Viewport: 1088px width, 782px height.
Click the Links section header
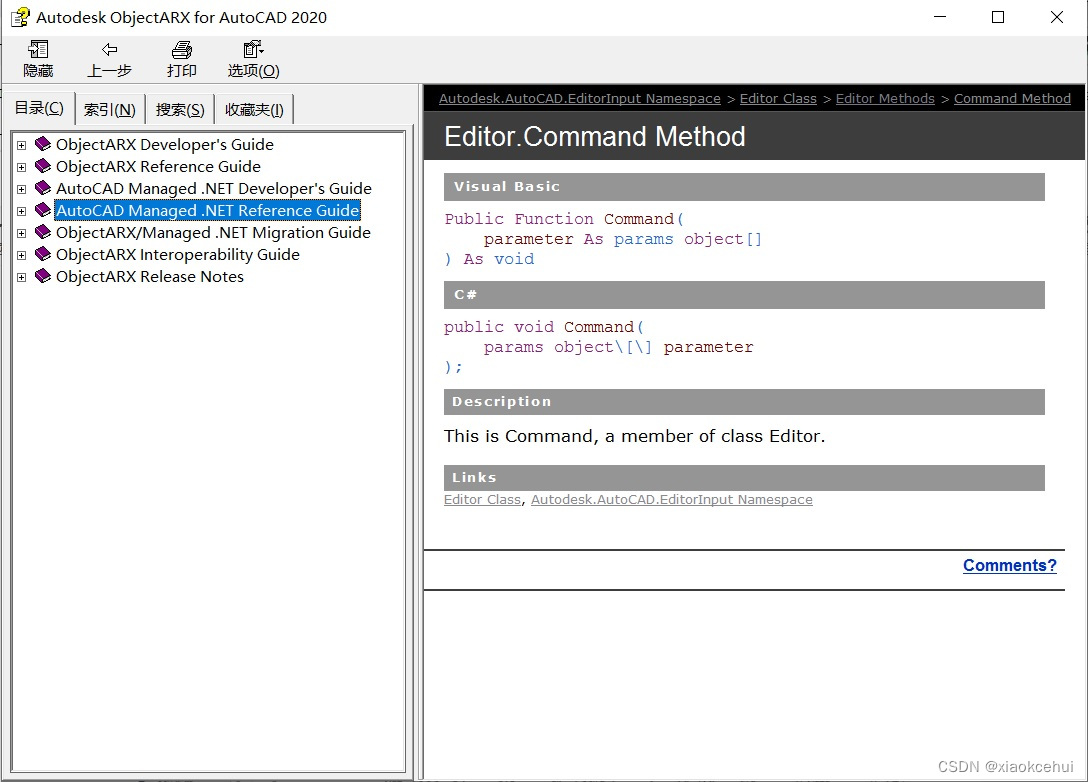coord(744,477)
